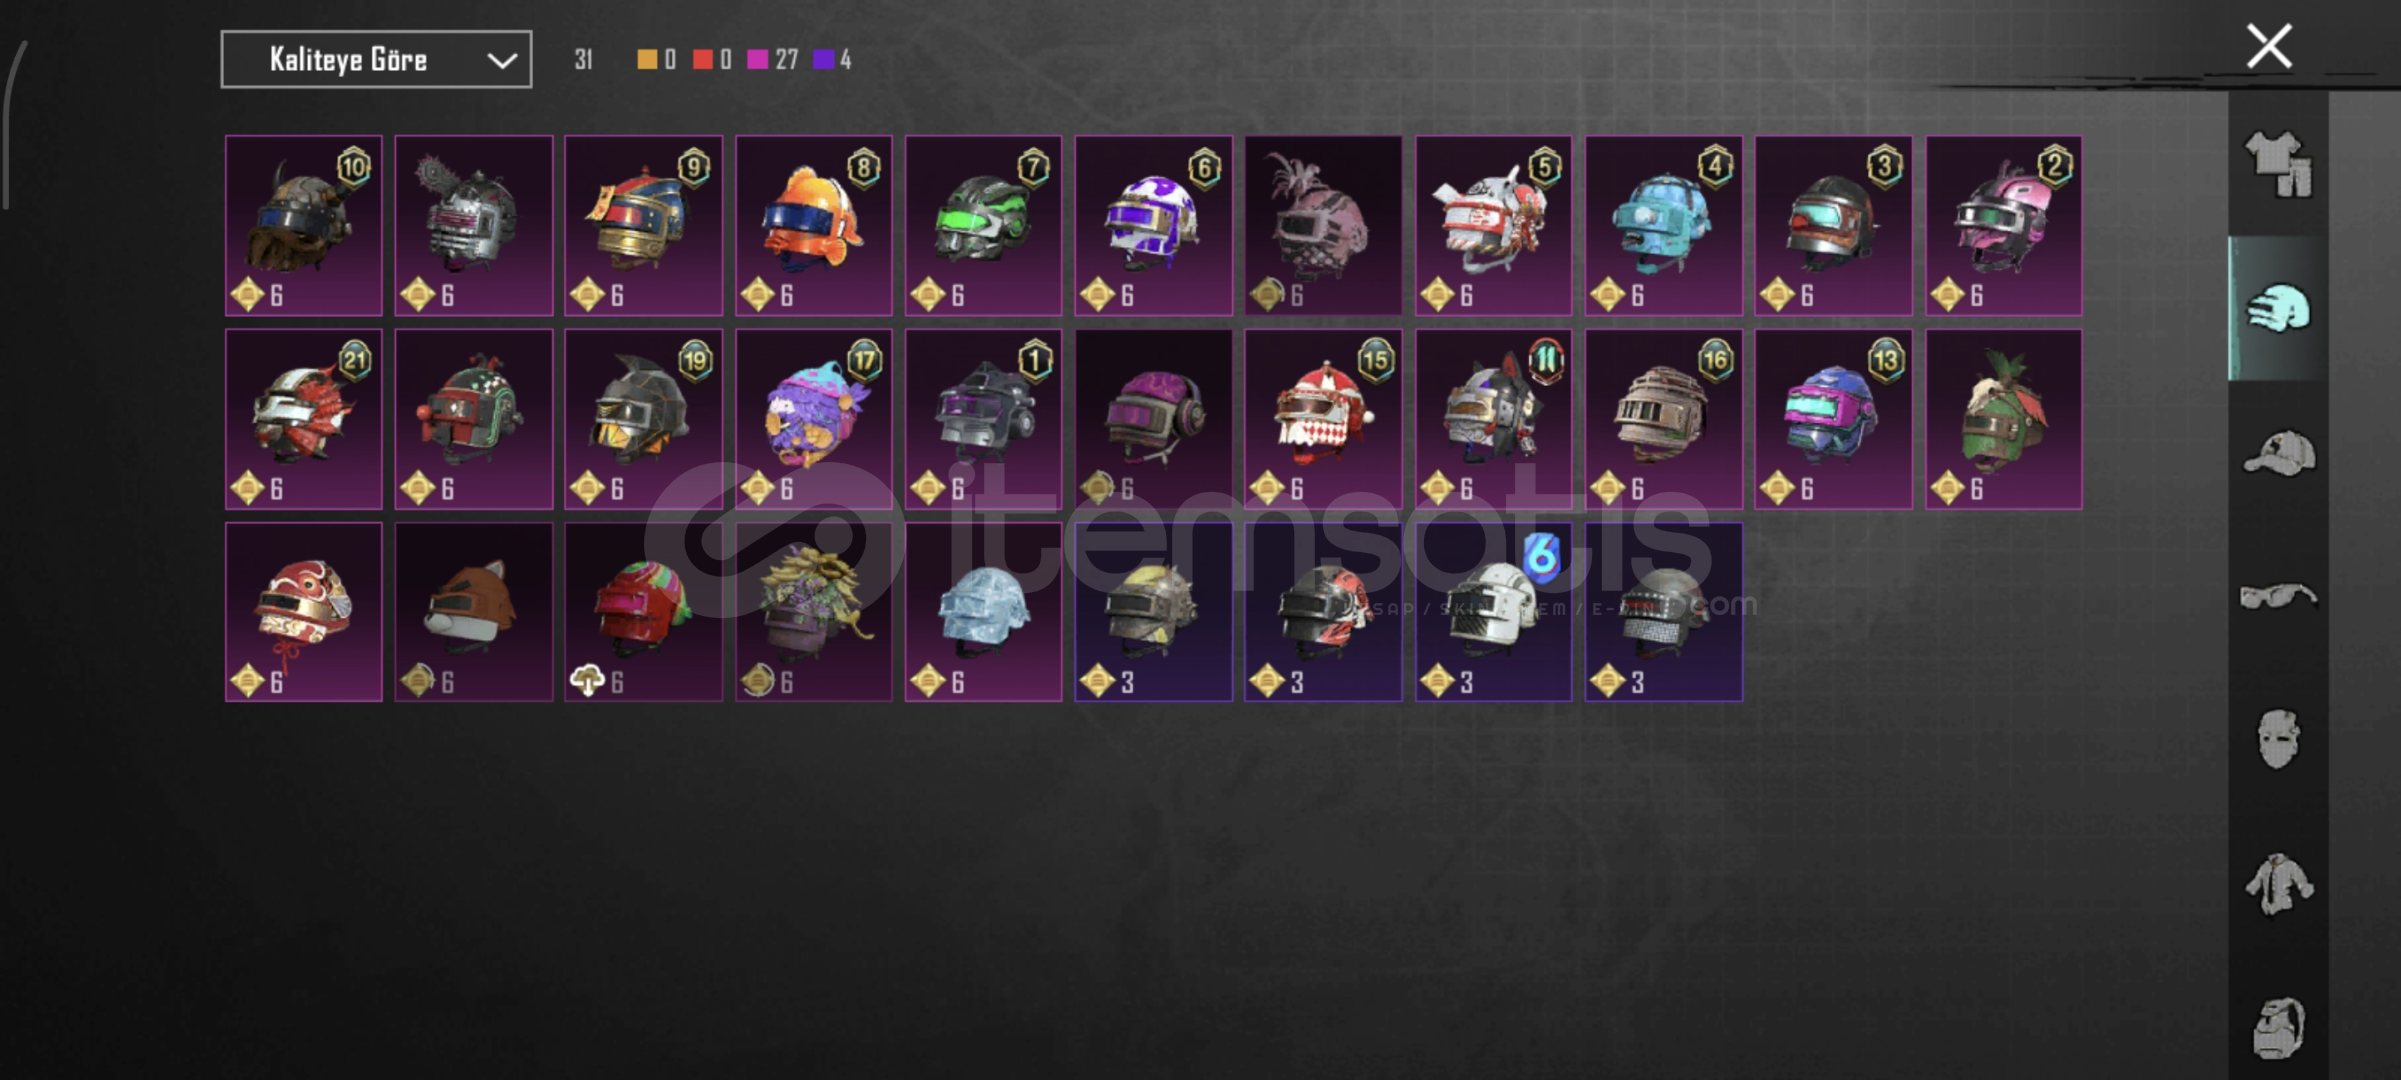The height and width of the screenshot is (1080, 2401).
Task: Select the green visor helmet numbered 7
Action: coord(984,226)
